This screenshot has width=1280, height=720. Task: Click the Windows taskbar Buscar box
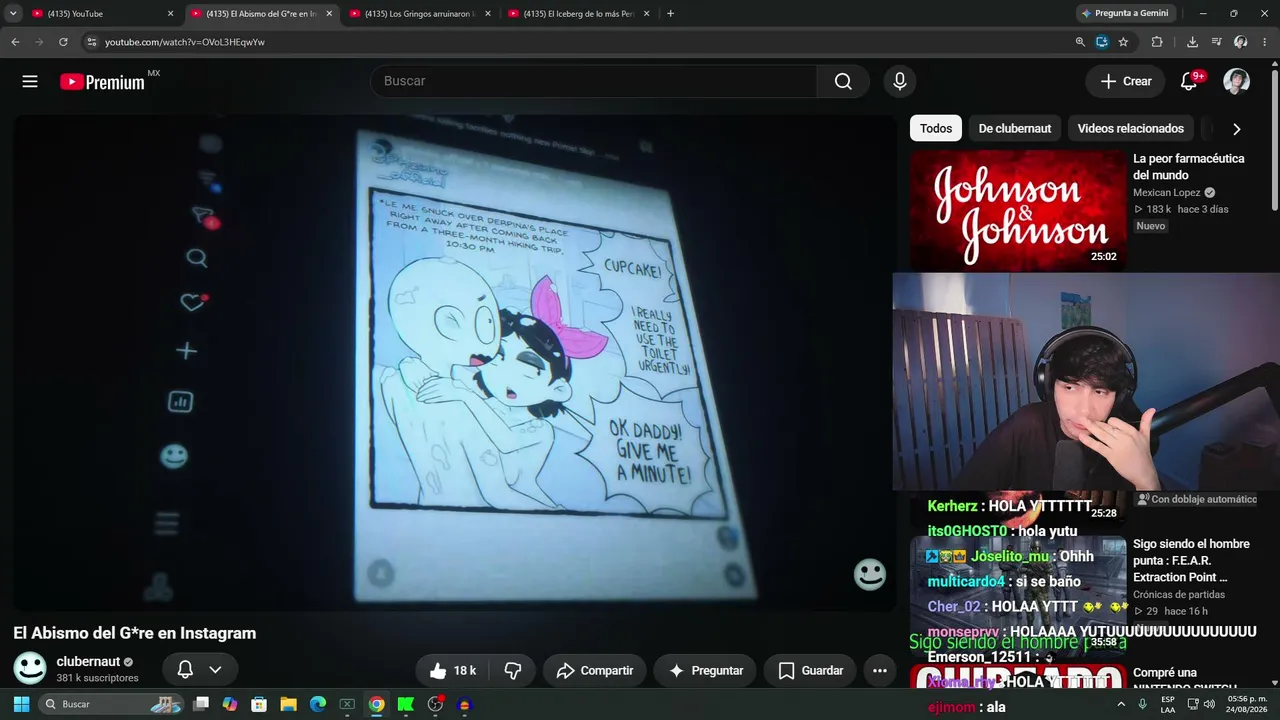[112, 704]
